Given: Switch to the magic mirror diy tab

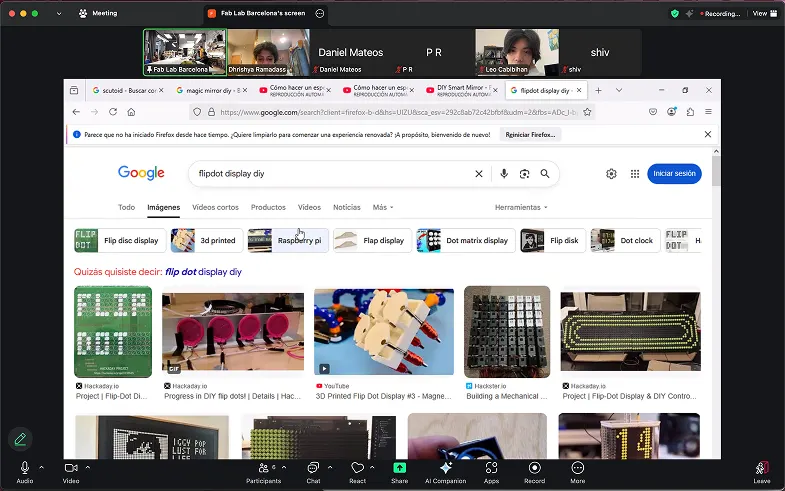Looking at the screenshot, I should (x=211, y=91).
